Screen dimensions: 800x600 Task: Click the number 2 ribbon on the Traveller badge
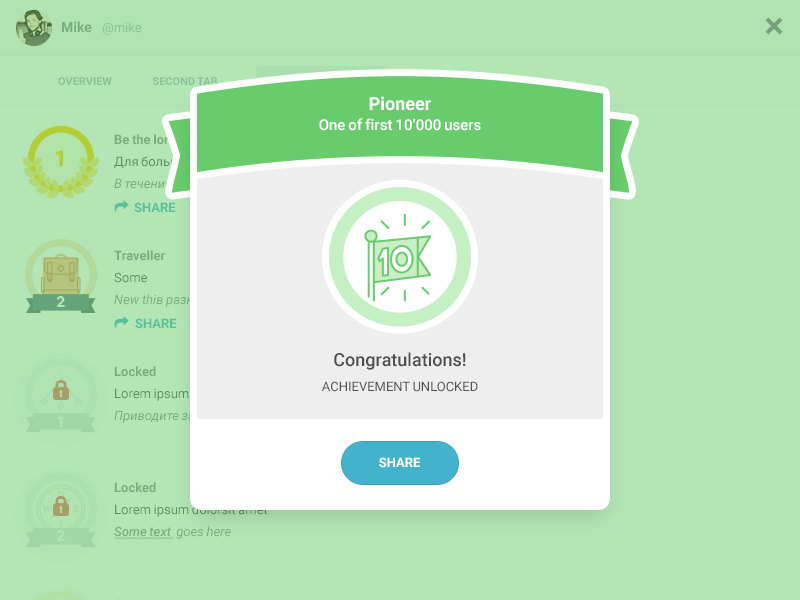click(60, 302)
